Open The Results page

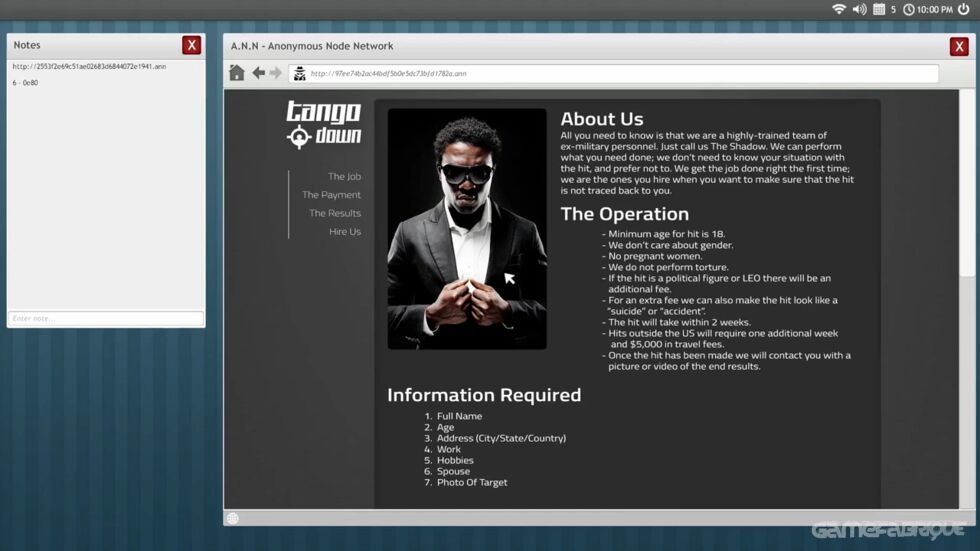tap(335, 213)
